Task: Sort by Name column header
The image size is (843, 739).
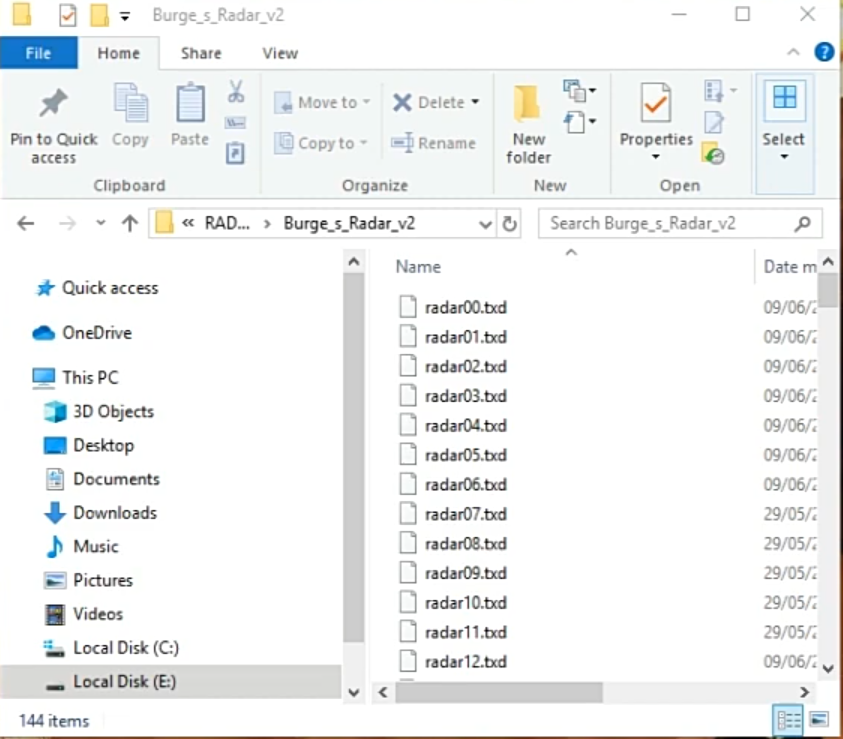Action: (418, 267)
